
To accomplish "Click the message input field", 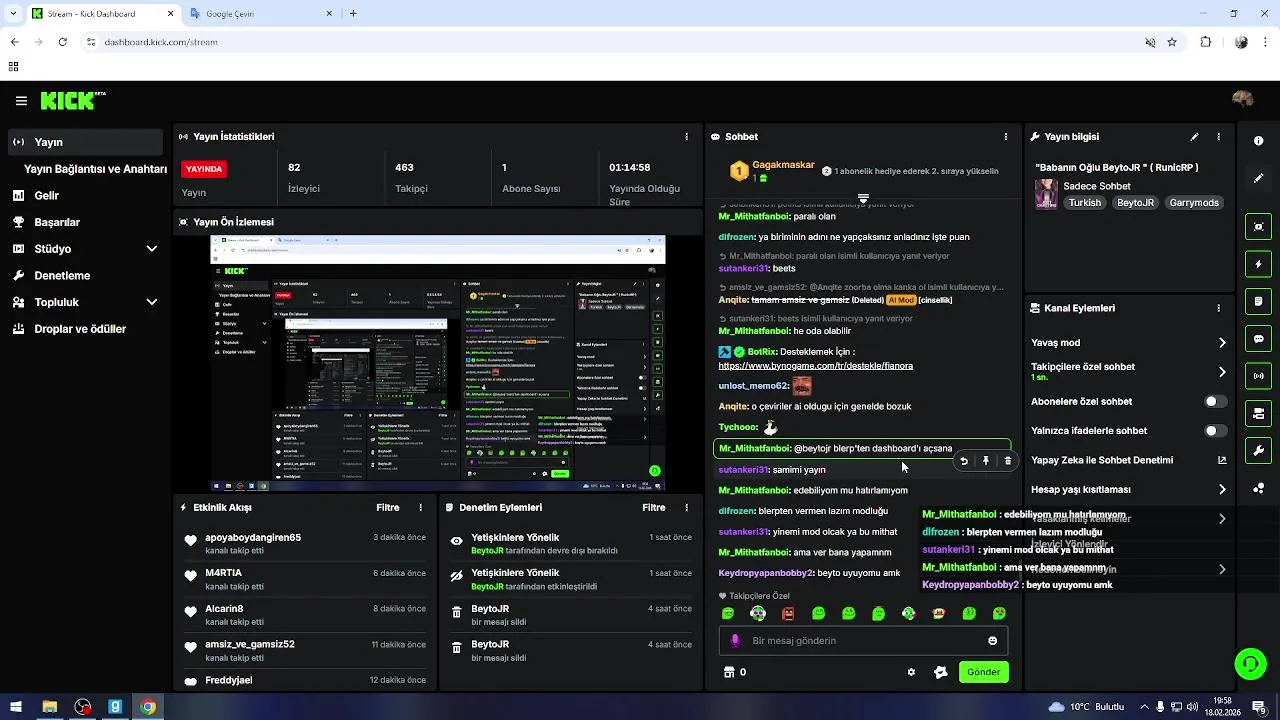I will coord(863,641).
